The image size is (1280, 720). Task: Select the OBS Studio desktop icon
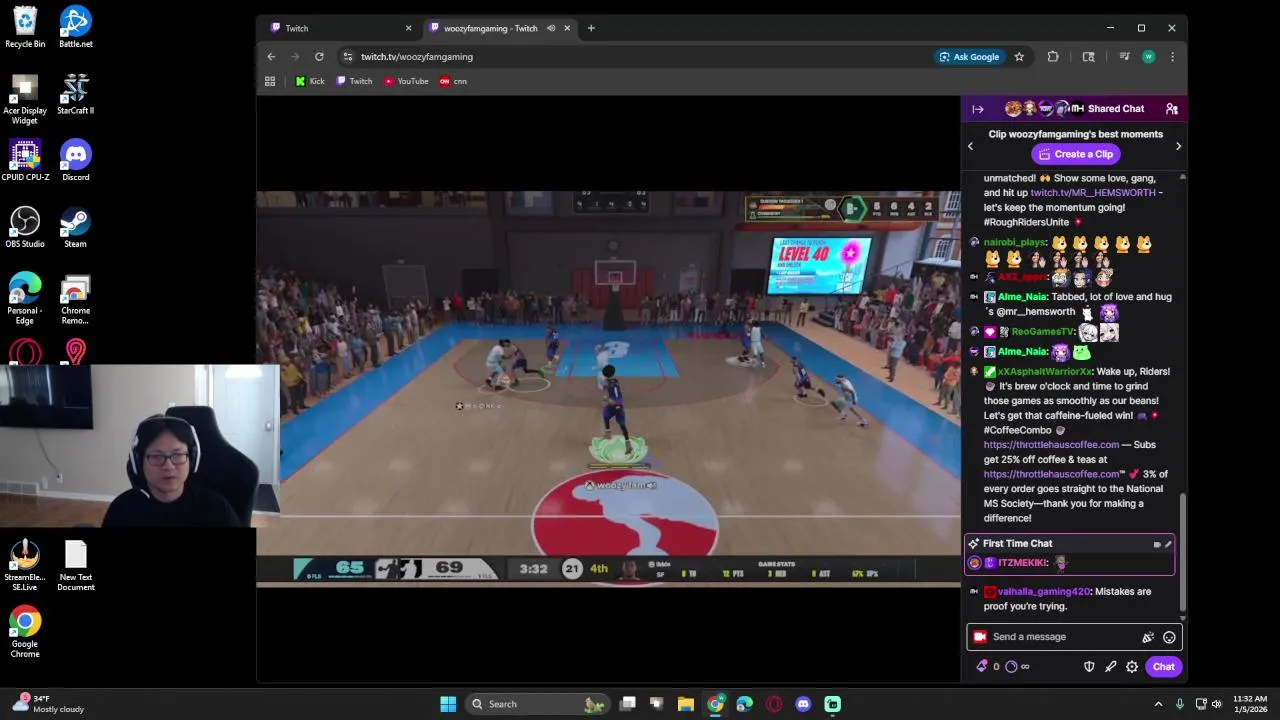point(25,228)
